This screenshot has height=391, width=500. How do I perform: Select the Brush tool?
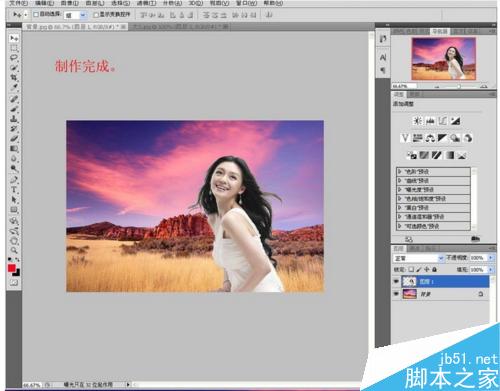(x=14, y=109)
